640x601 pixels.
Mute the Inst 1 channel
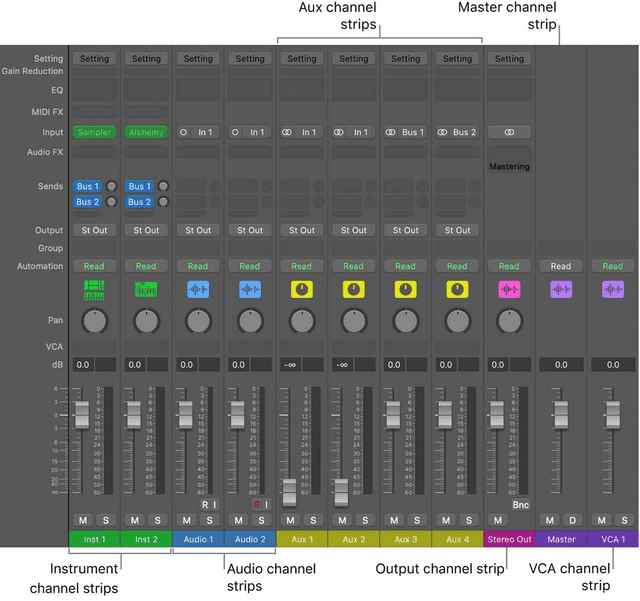click(83, 520)
